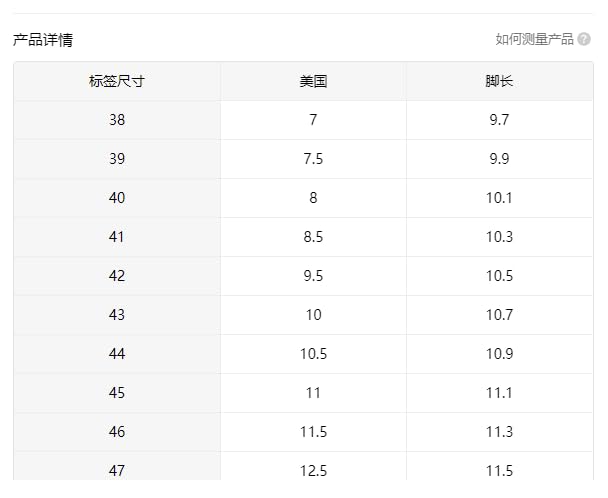Viewport: 608px width, 498px height.
Task: Click label size 40 cell
Action: [x=117, y=198]
